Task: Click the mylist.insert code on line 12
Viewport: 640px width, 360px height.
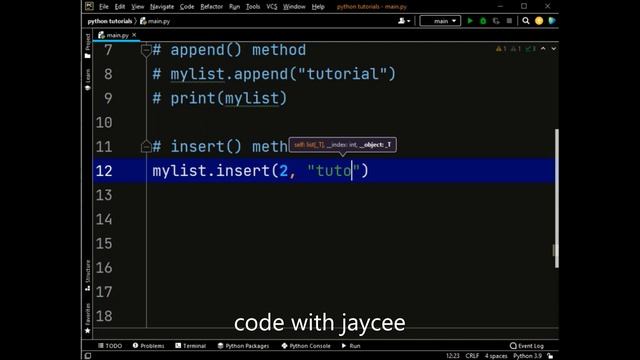Action: coord(260,171)
